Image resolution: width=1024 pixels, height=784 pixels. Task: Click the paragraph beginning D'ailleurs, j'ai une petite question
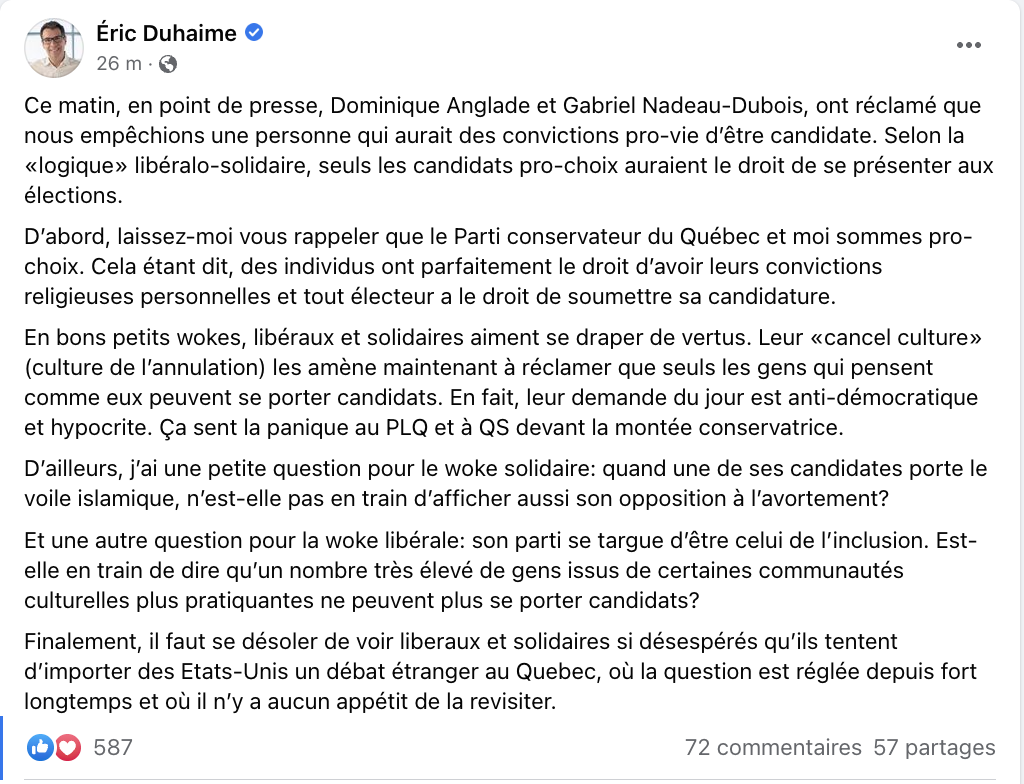coord(506,483)
